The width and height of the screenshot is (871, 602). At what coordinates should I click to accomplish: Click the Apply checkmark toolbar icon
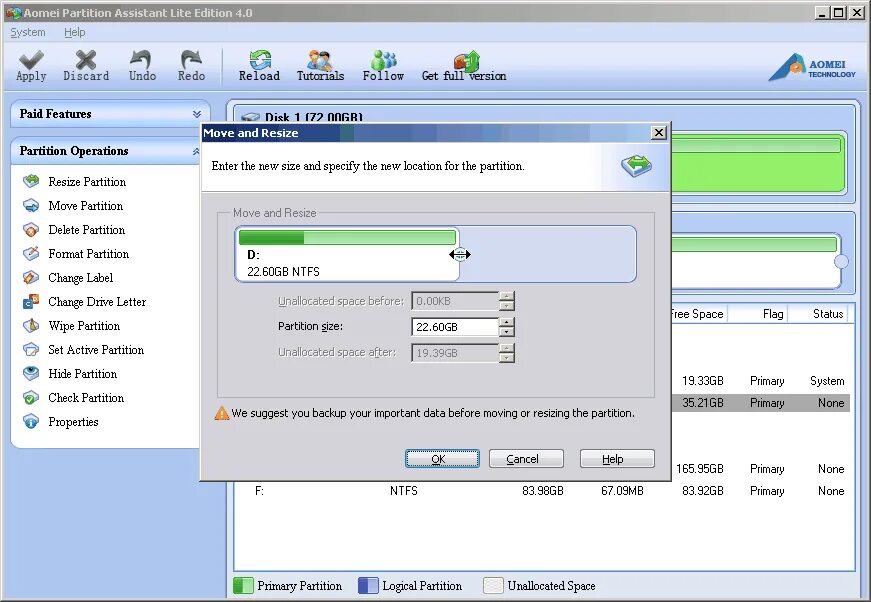pyautogui.click(x=31, y=59)
